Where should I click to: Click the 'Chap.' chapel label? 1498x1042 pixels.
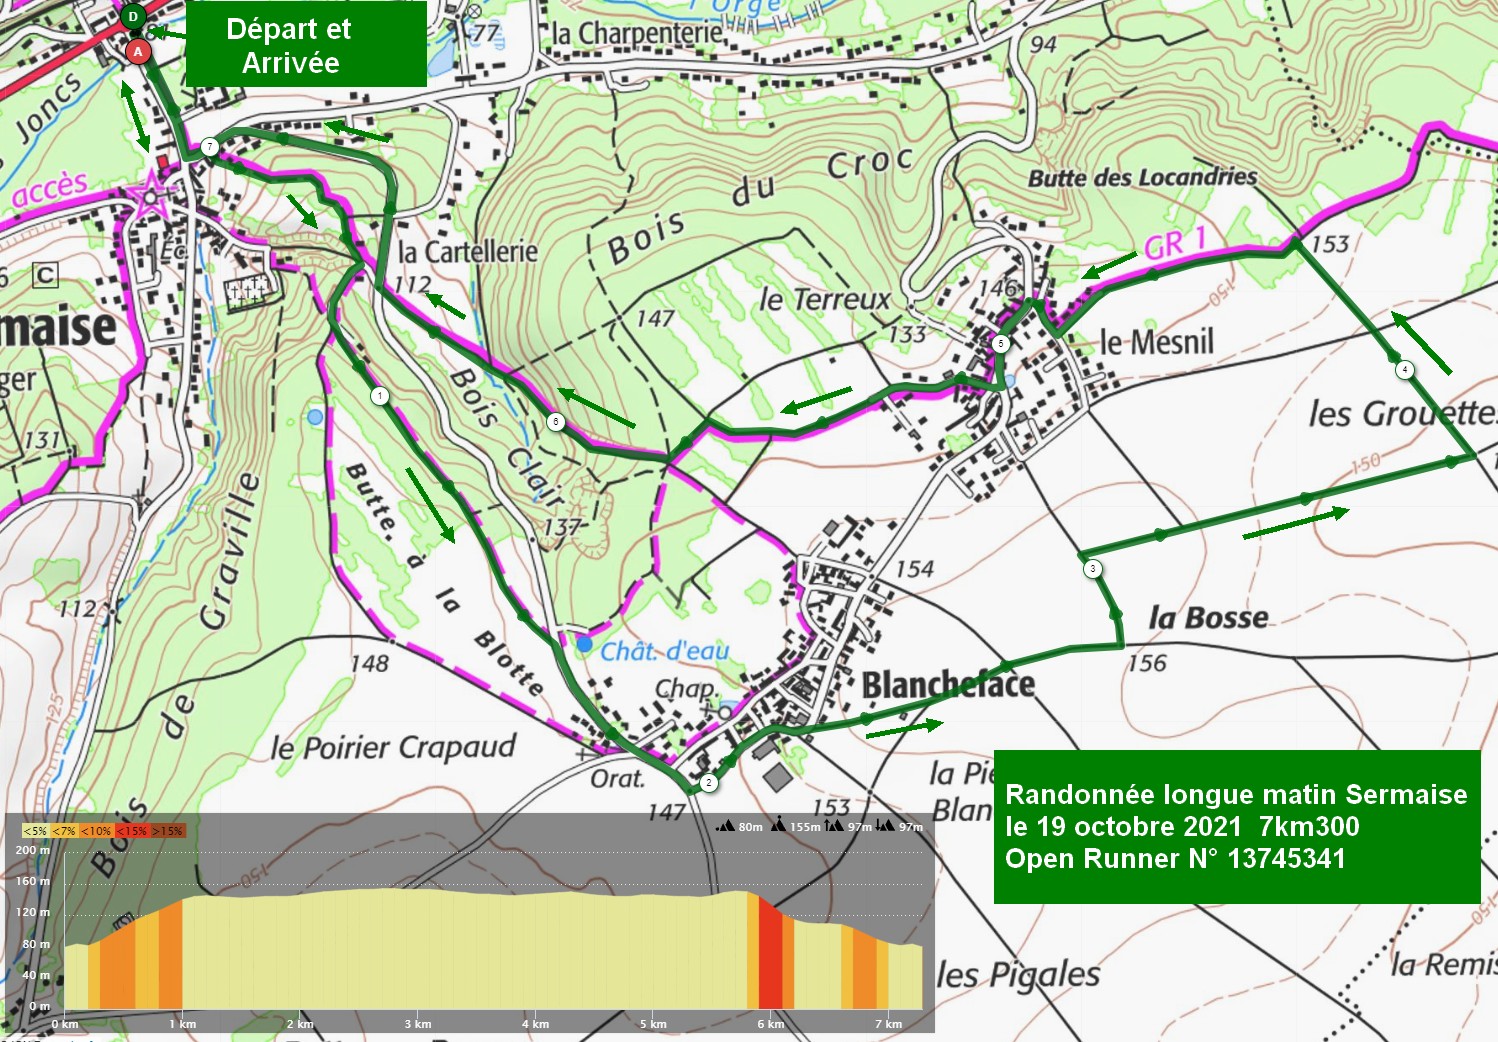(x=686, y=689)
